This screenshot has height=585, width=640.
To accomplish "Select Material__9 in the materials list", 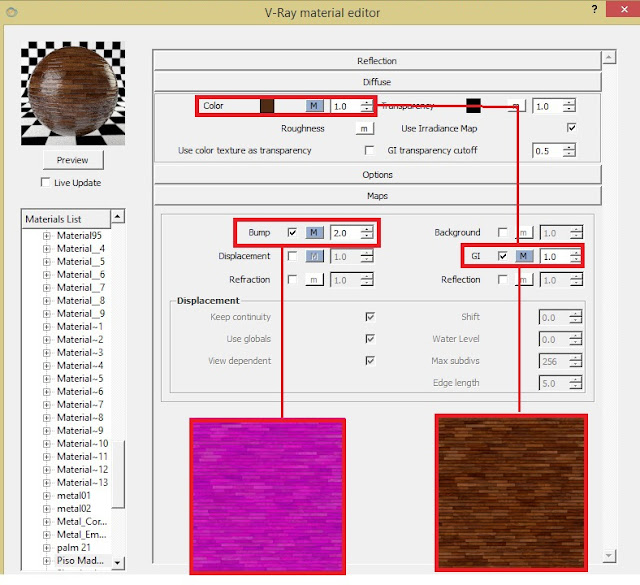I will coord(81,314).
